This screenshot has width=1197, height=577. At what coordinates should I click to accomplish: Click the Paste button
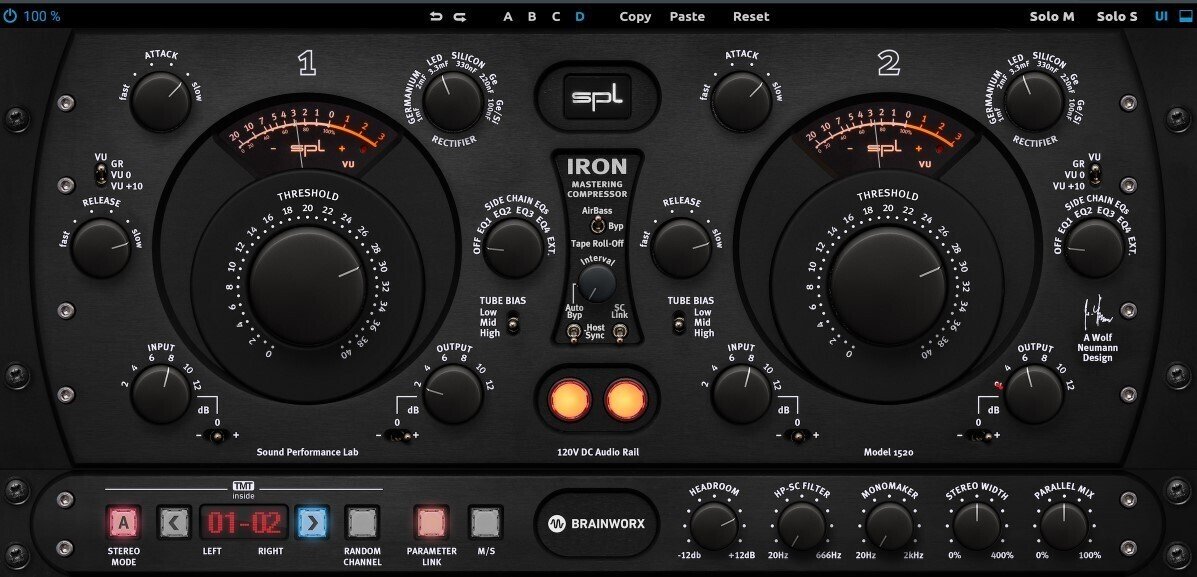687,16
